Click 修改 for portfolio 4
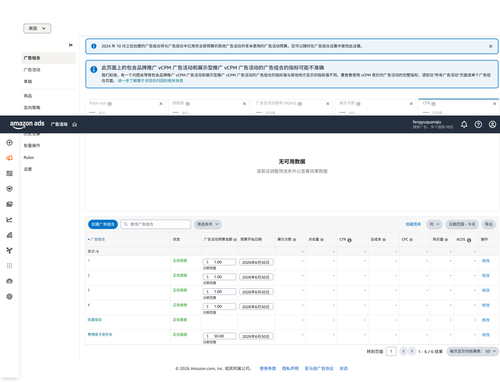The width and height of the screenshot is (500, 382). pyautogui.click(x=486, y=305)
